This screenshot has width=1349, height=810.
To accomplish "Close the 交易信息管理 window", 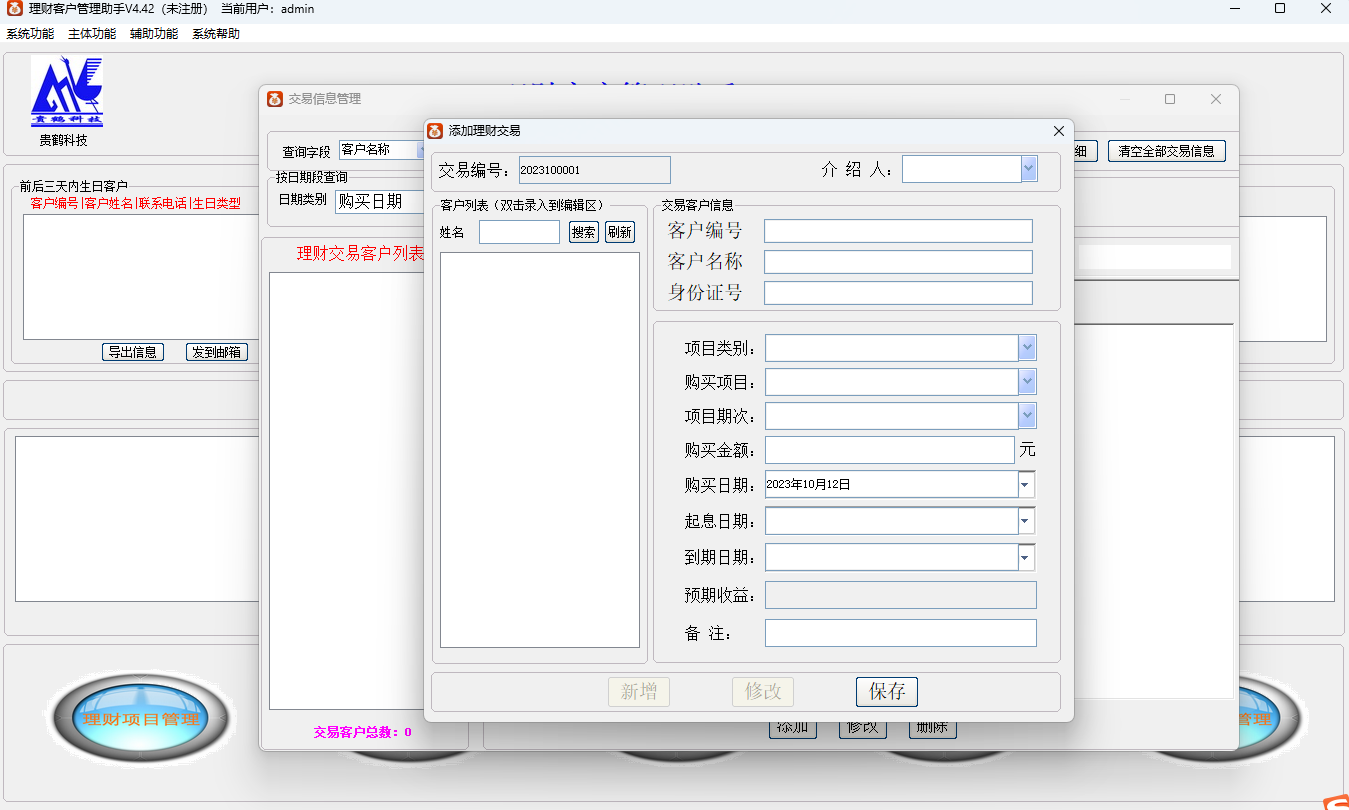I will point(1216,99).
